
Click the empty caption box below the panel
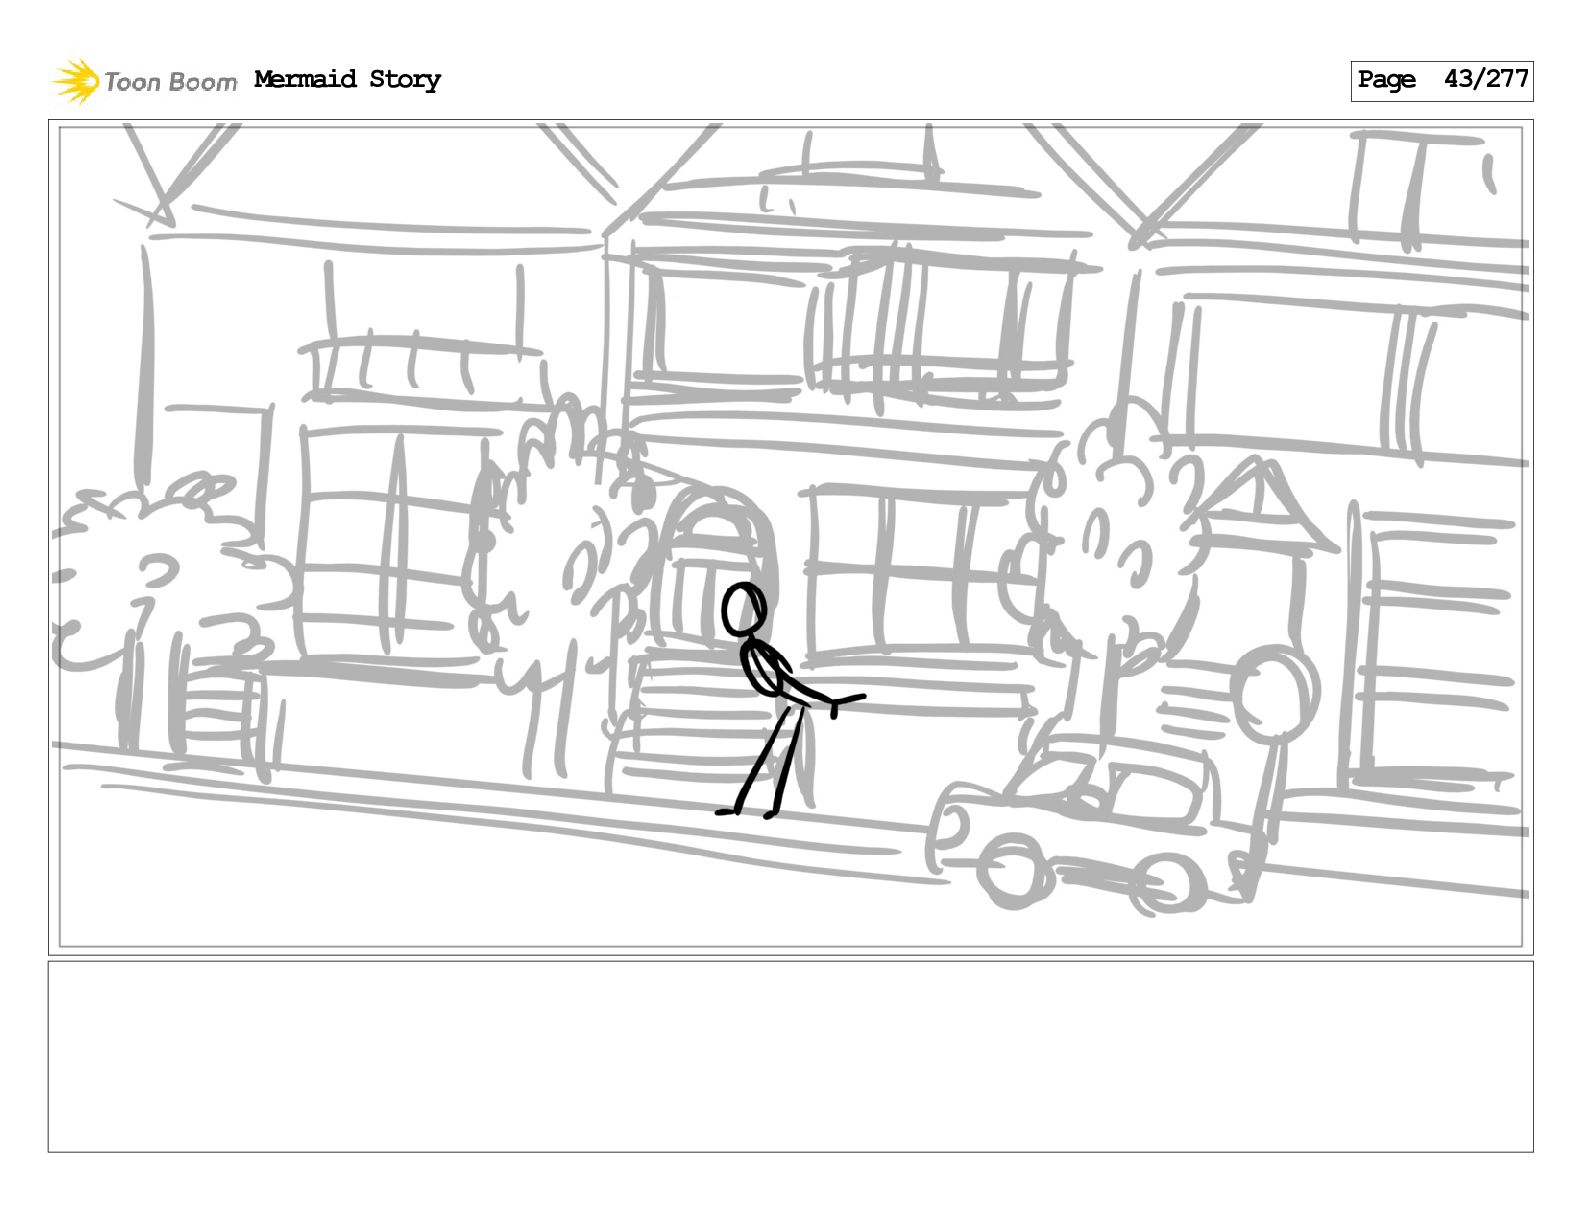[x=790, y=1057]
